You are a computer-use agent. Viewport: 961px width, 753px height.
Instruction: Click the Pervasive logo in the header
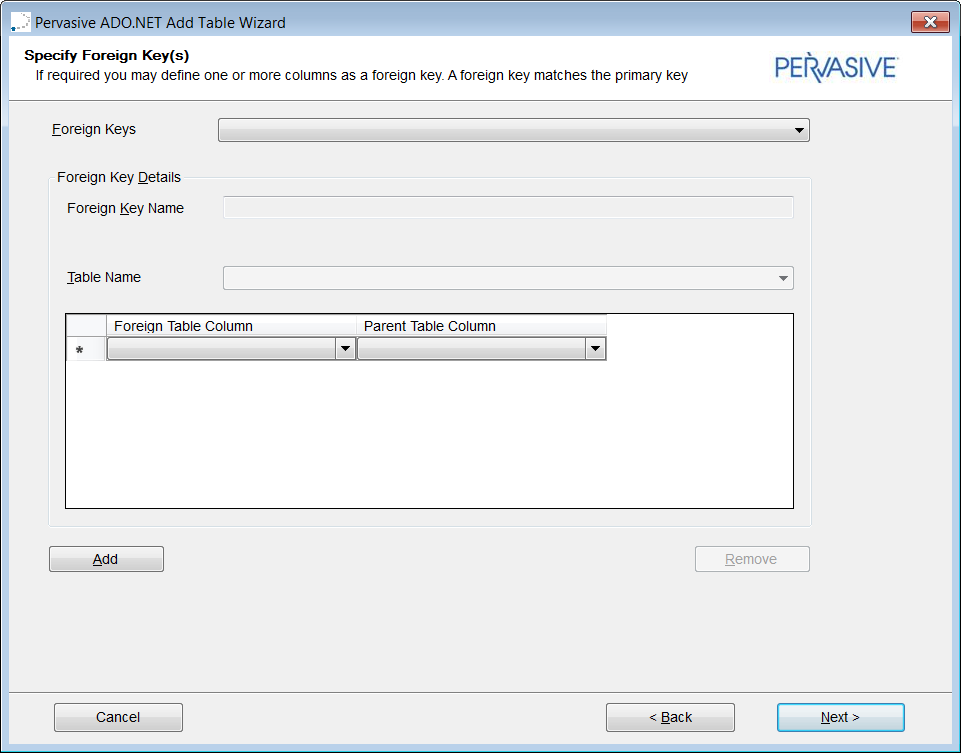(x=836, y=67)
